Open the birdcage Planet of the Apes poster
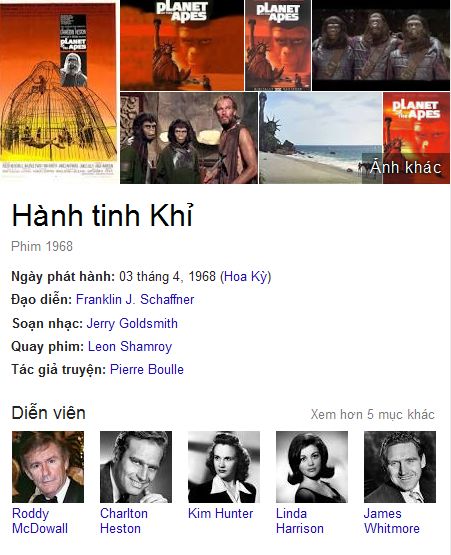The image size is (451, 555). tap(59, 92)
